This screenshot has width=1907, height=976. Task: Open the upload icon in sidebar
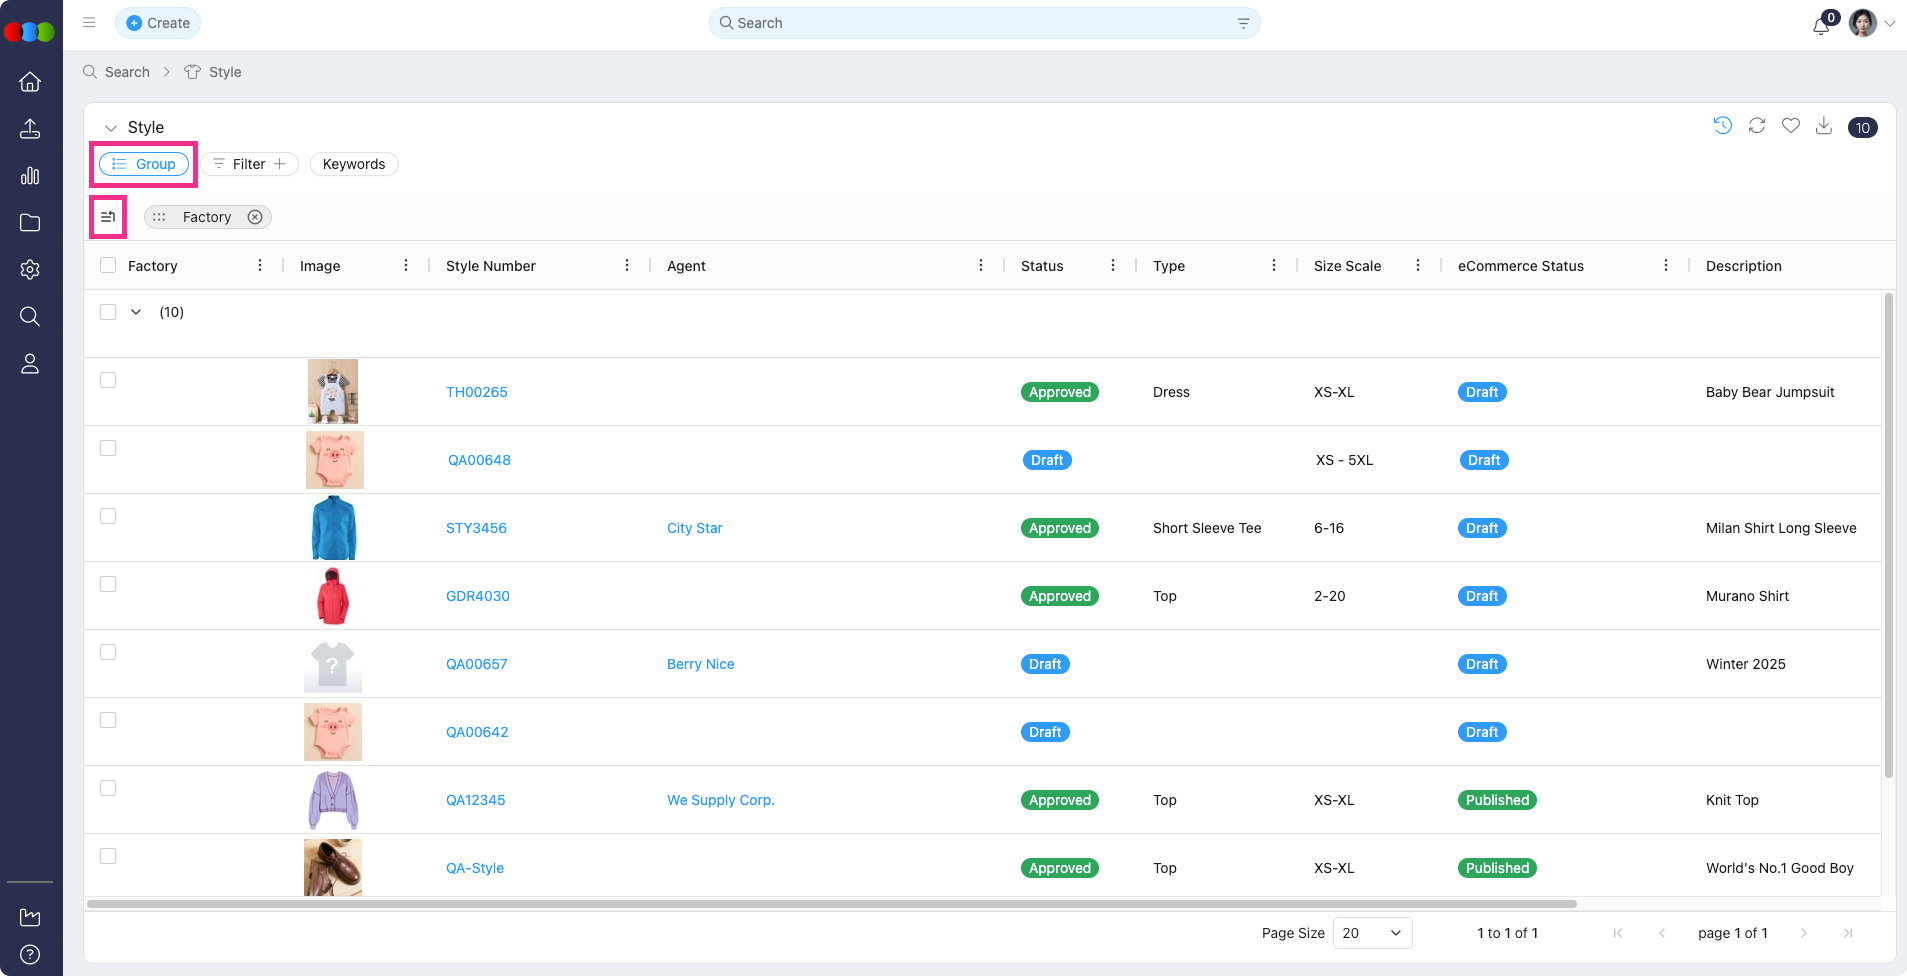pos(30,129)
